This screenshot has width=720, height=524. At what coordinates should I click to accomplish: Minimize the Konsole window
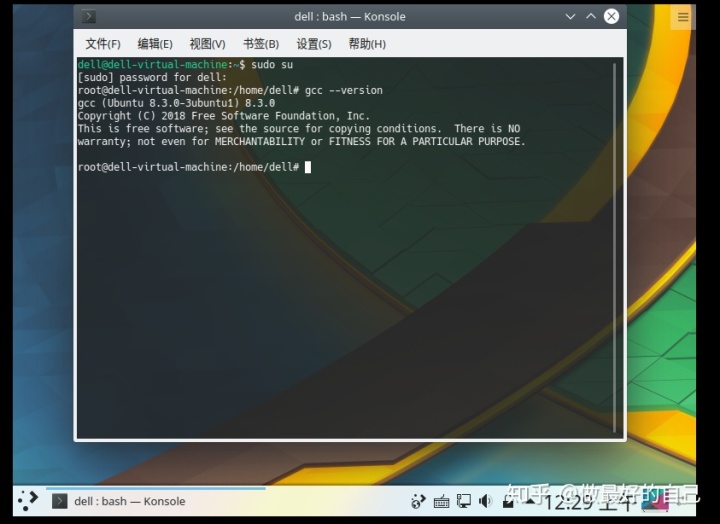(x=570, y=17)
